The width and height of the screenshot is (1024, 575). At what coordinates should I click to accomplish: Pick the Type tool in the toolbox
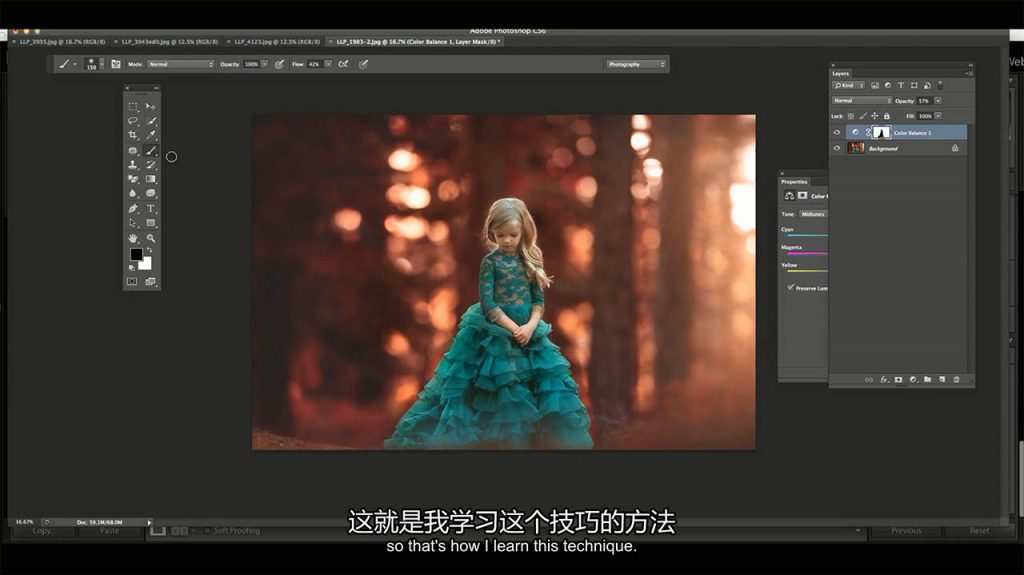(x=151, y=208)
